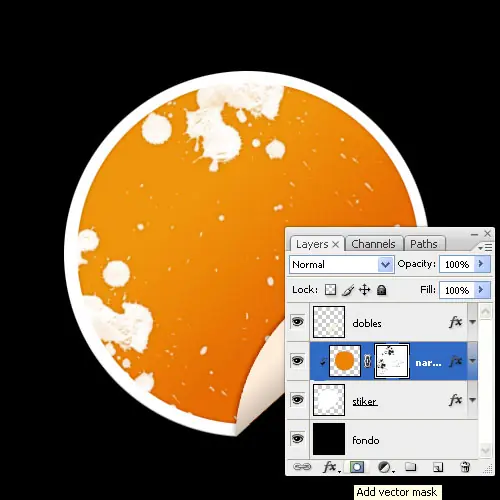
Task: Click fx icon on dobles layer
Action: click(456, 322)
